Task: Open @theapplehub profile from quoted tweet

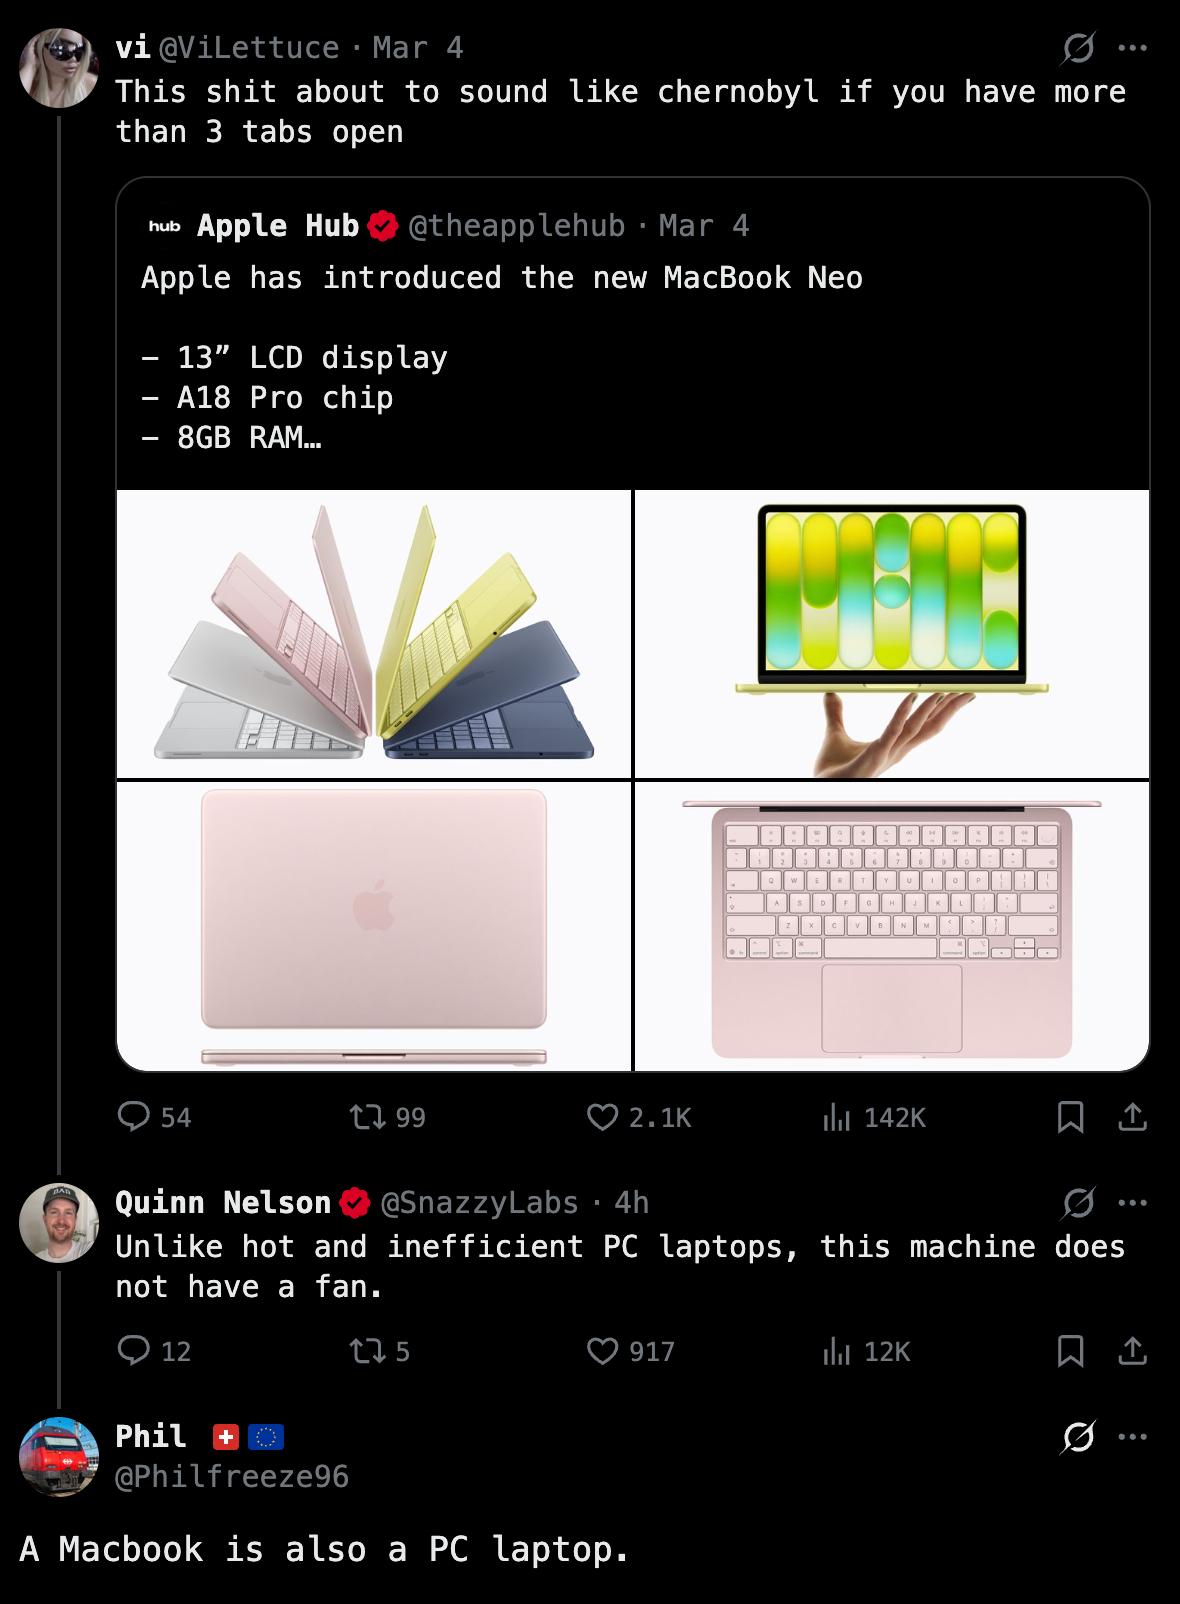Action: point(517,226)
